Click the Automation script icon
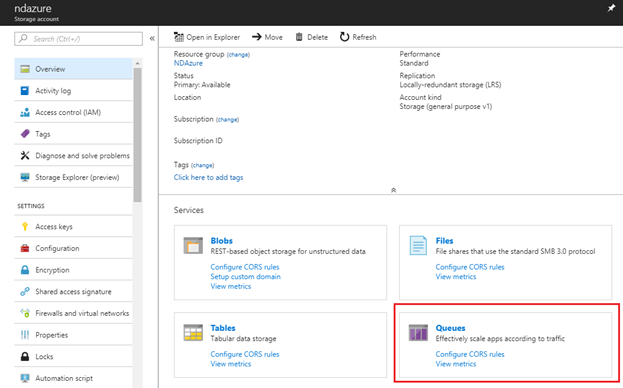Screen dimensions: 623x388 pos(25,378)
